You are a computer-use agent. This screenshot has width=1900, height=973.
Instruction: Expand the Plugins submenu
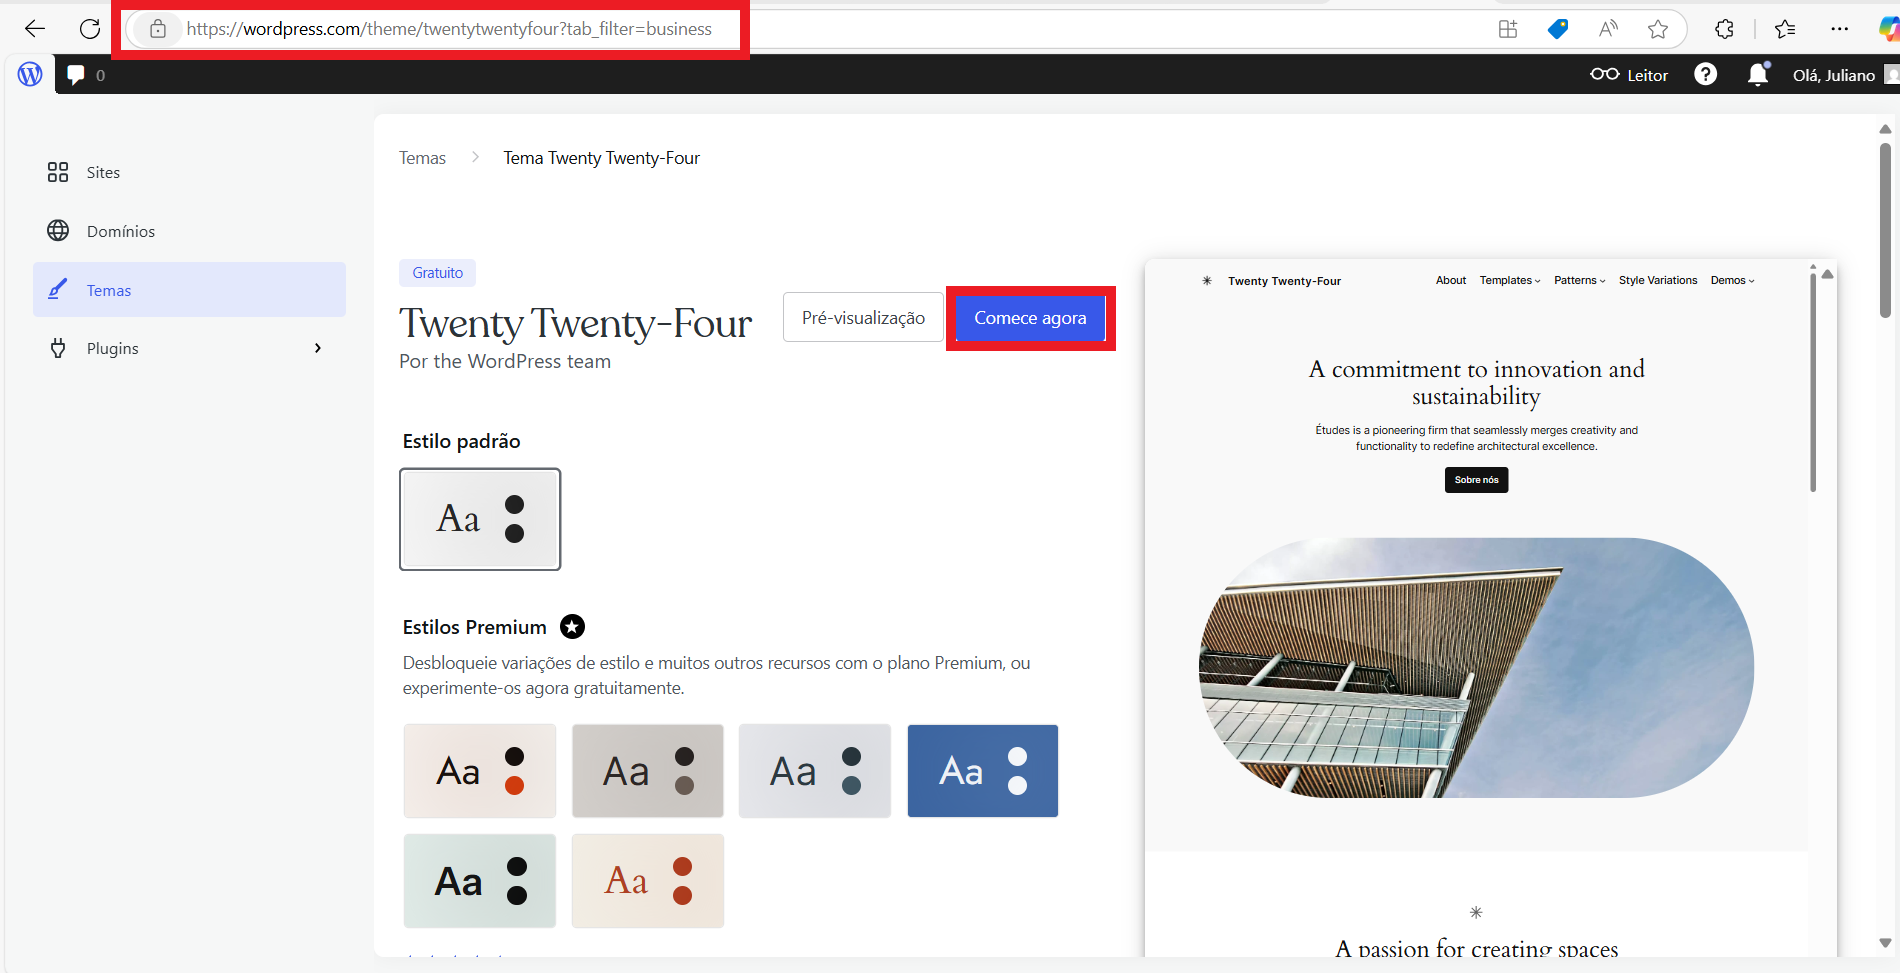(317, 348)
